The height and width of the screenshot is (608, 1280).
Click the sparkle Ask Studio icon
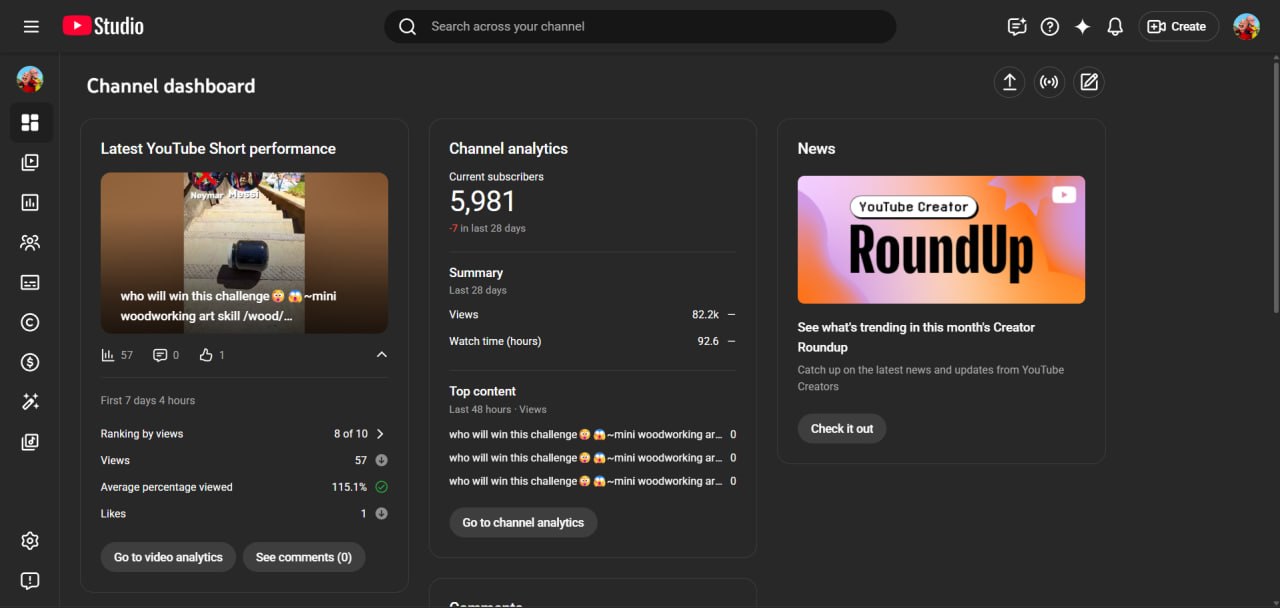pyautogui.click(x=1082, y=27)
